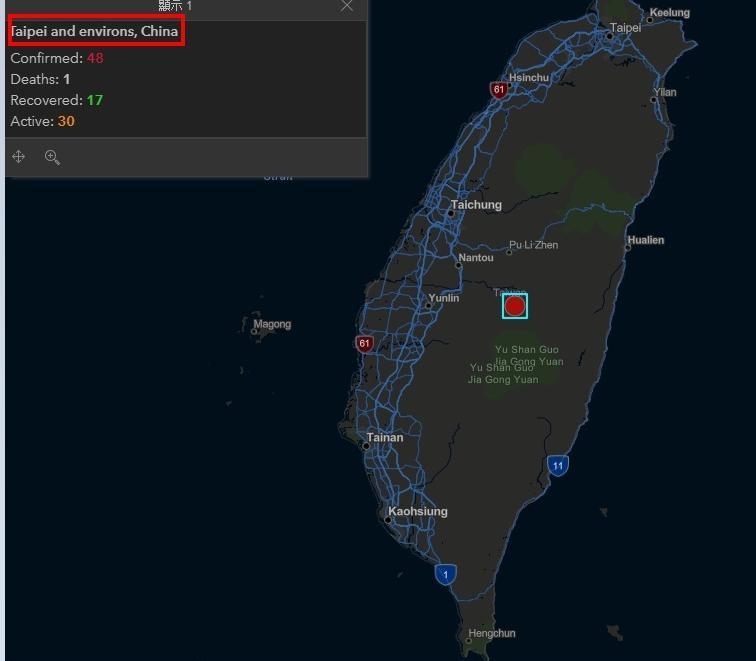The height and width of the screenshot is (661, 756).
Task: Click the Hengchun label
Action: click(x=492, y=633)
